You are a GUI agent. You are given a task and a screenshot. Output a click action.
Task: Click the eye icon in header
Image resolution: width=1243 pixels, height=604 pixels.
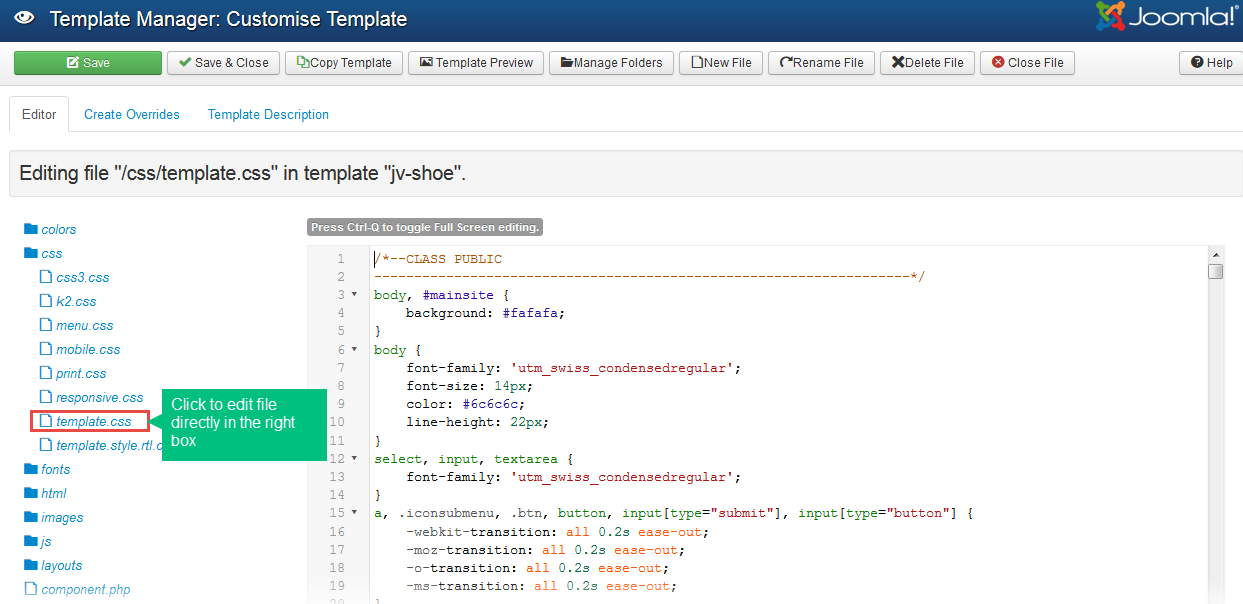[x=25, y=19]
